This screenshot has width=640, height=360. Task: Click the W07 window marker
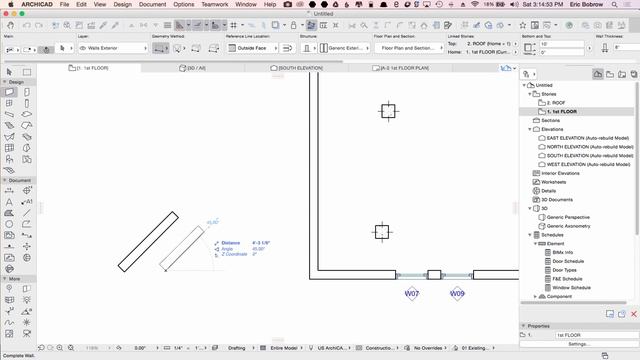click(411, 293)
